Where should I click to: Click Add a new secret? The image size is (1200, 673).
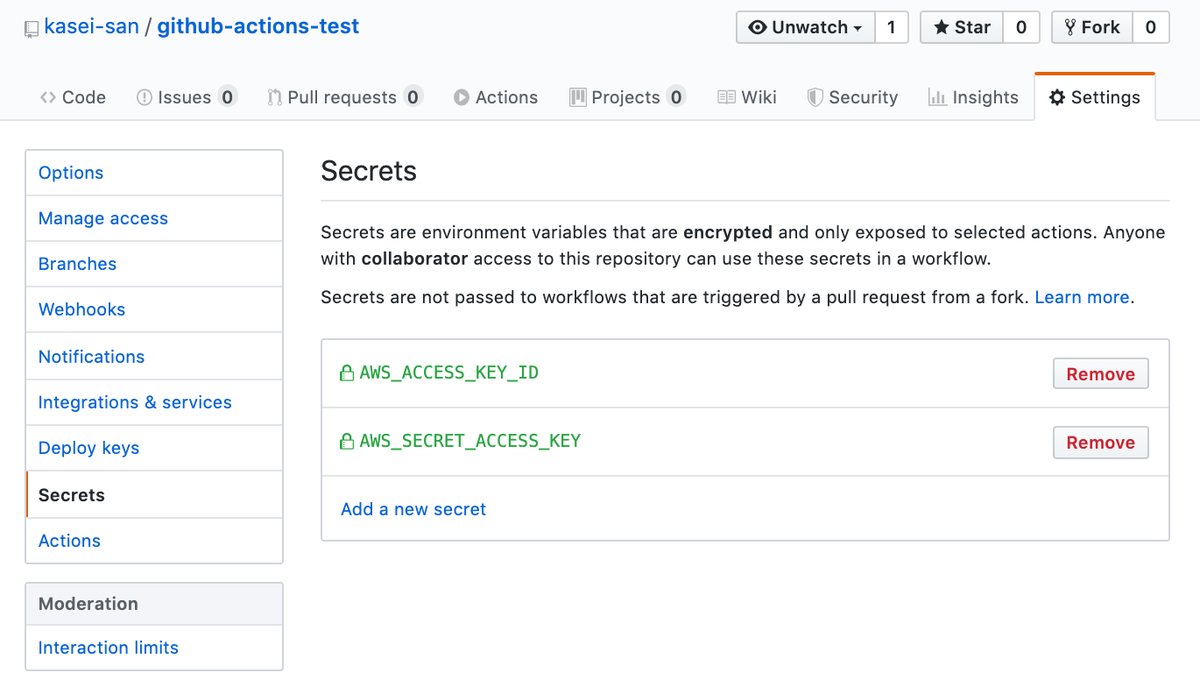pos(413,509)
